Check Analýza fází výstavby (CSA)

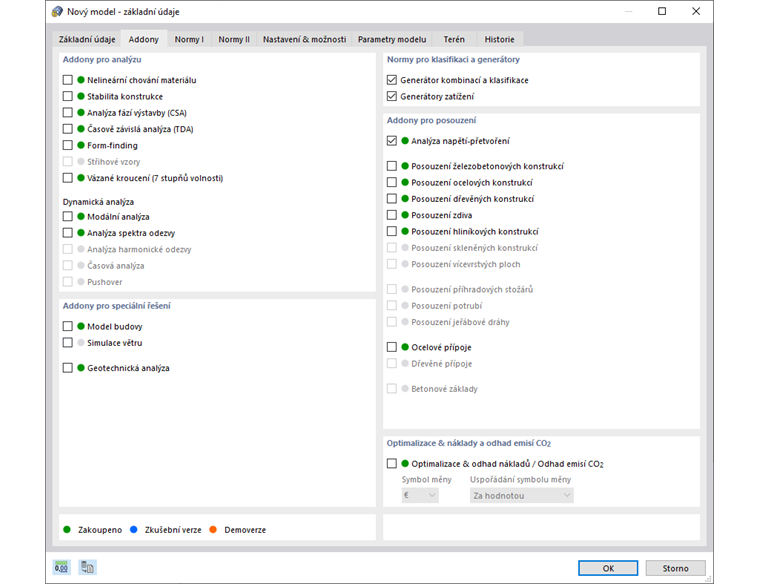(x=67, y=112)
